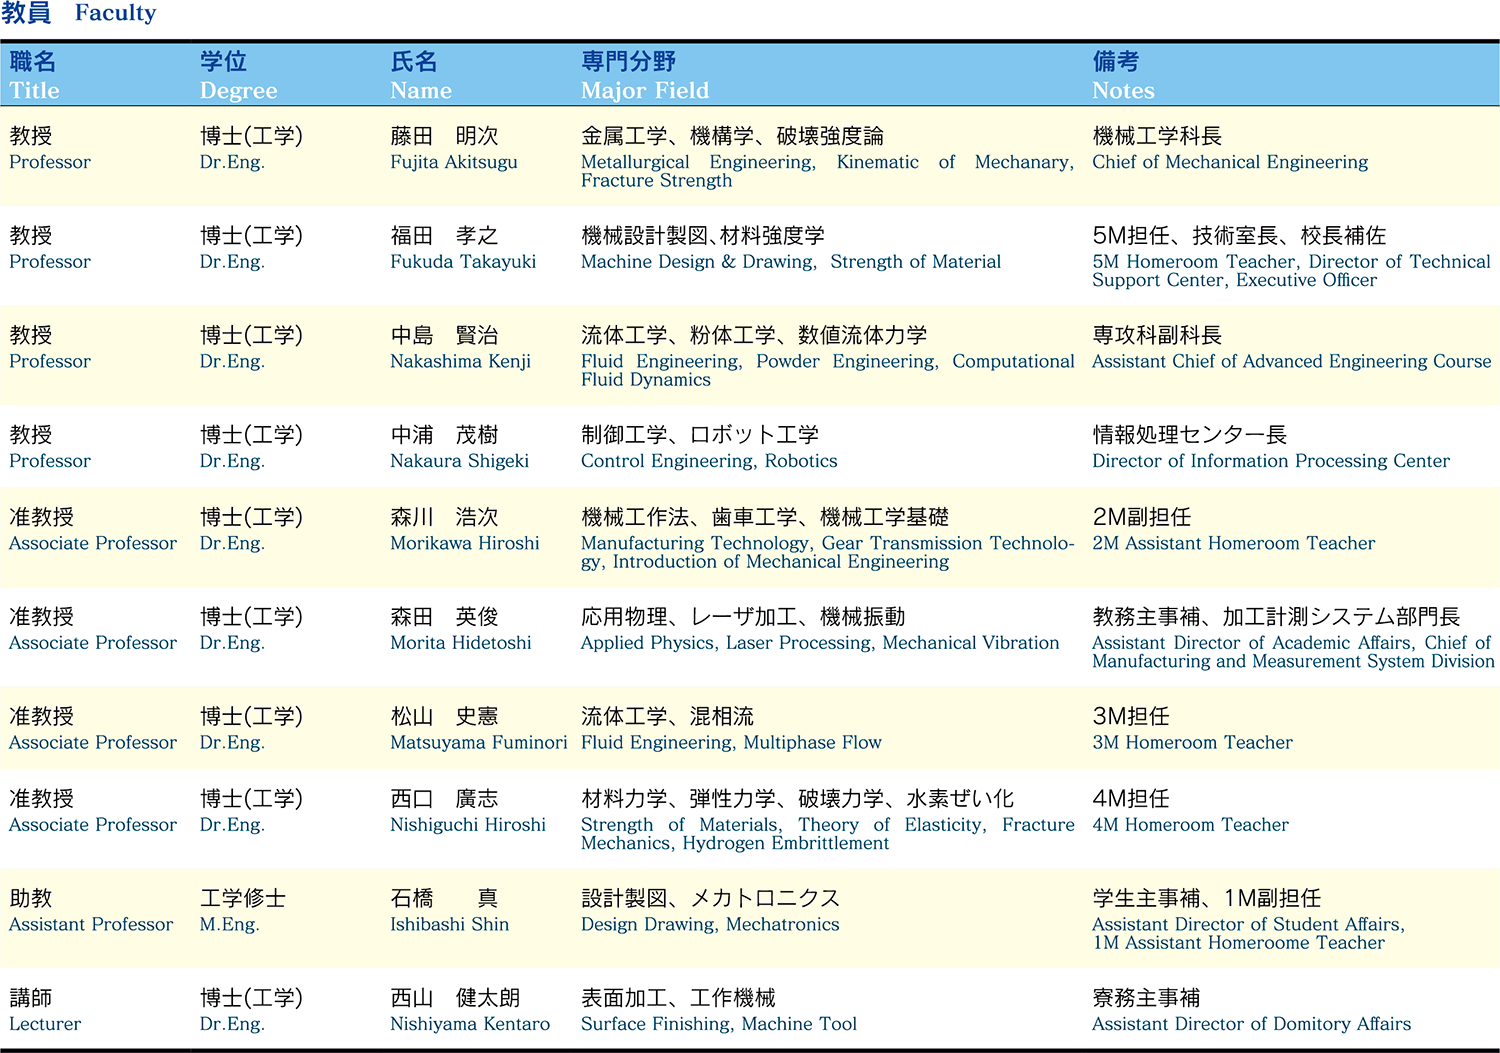Click the name 'Ishibashi Shin'
Screen dimensions: 1500x1053
coord(450,925)
